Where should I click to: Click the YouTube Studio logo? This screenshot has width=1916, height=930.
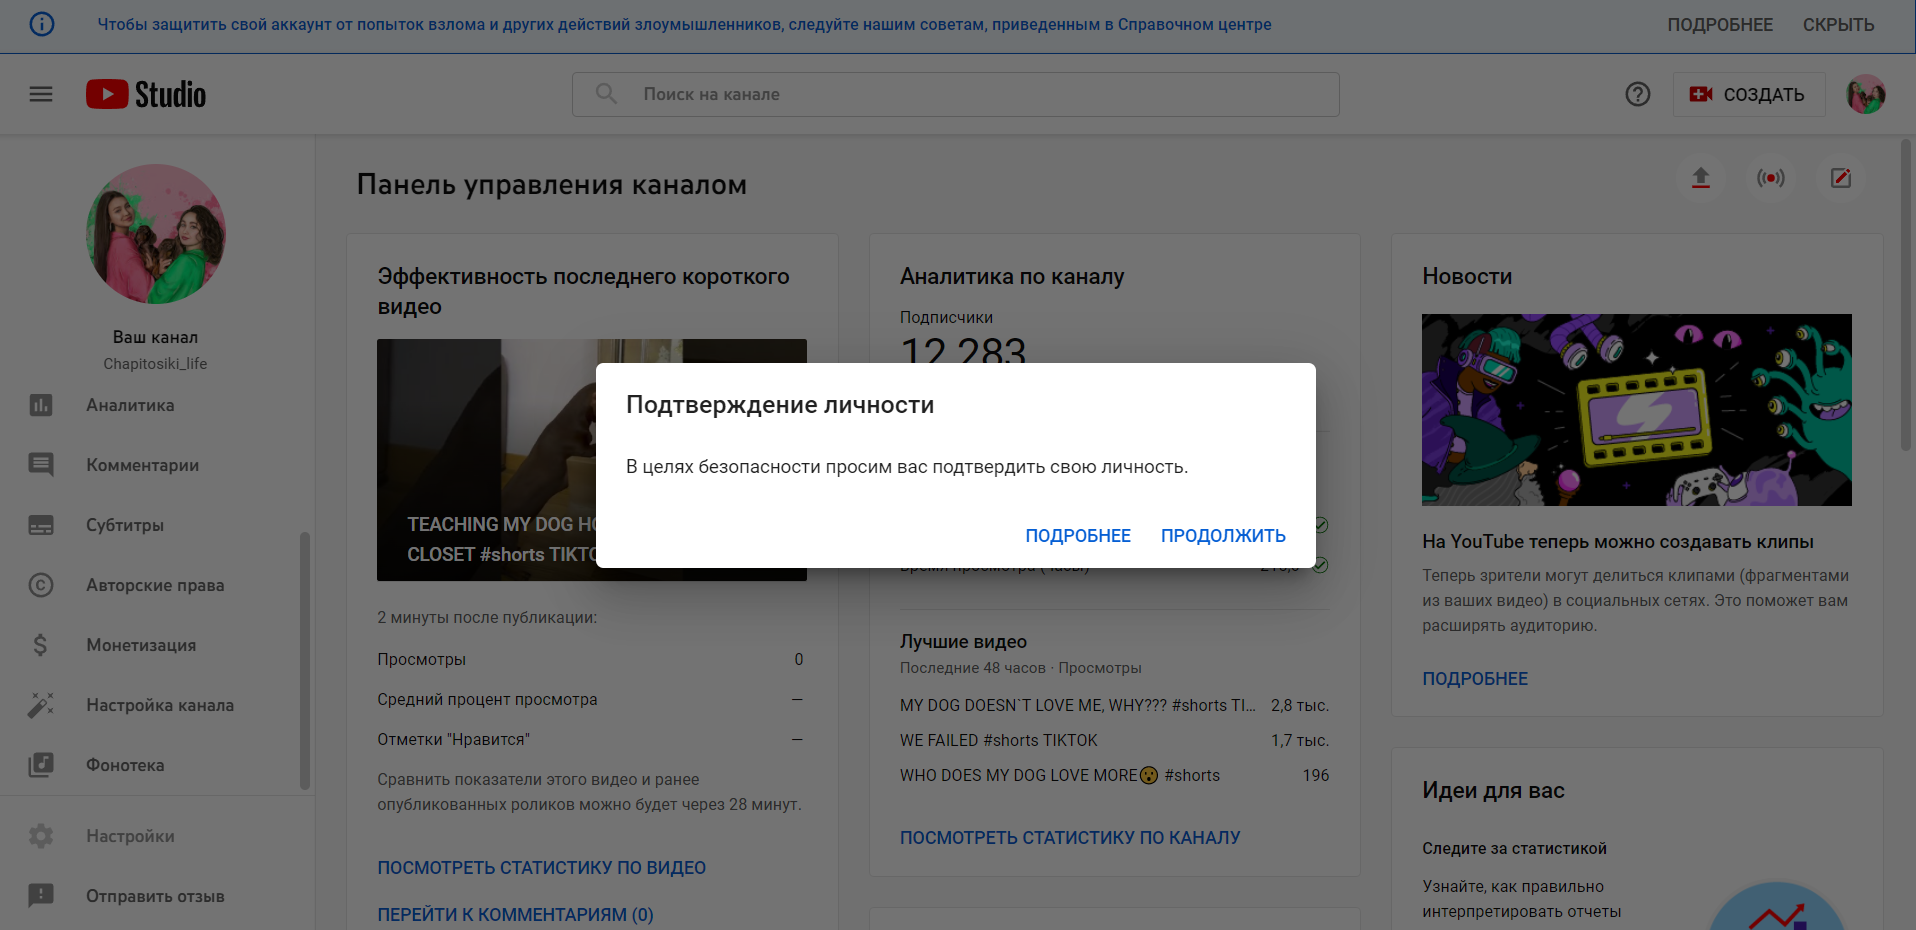(x=146, y=94)
